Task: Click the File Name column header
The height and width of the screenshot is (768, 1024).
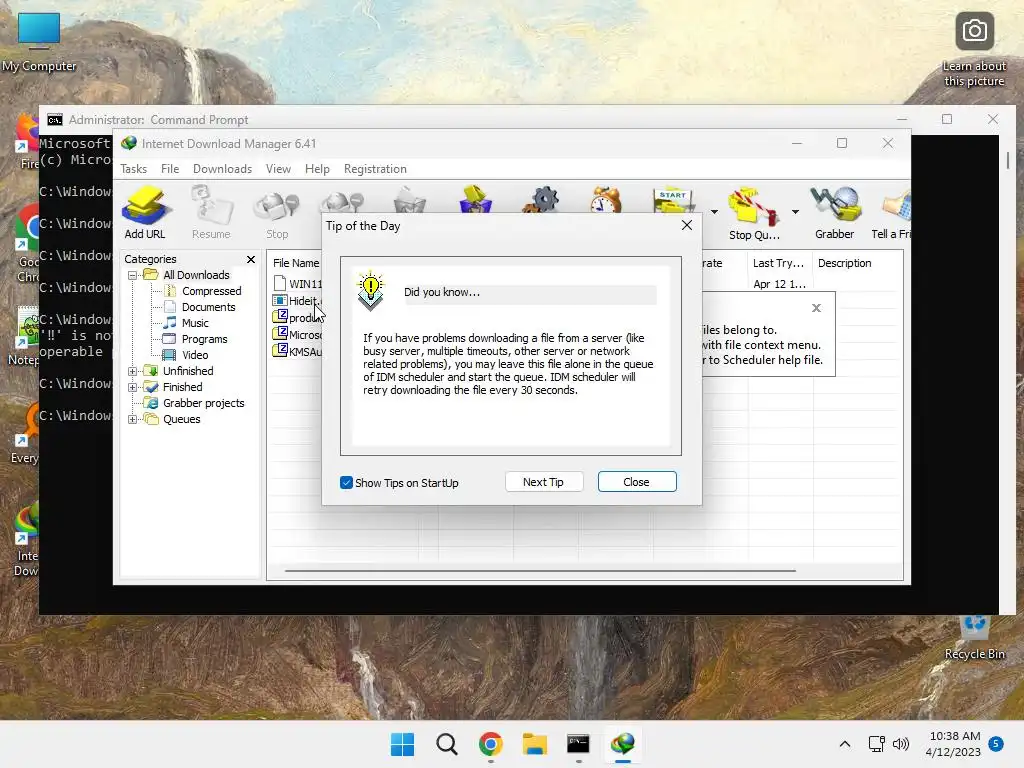Action: (x=296, y=263)
